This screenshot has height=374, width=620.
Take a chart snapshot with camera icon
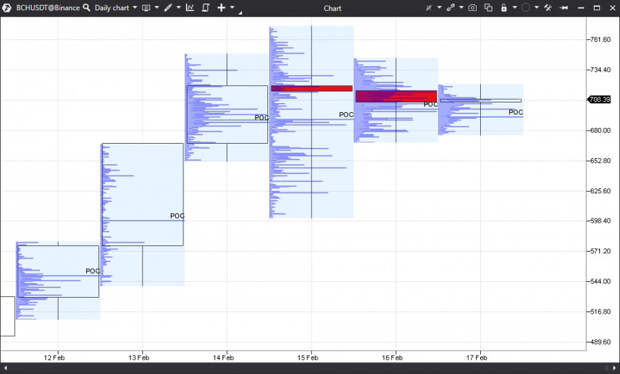coord(473,8)
